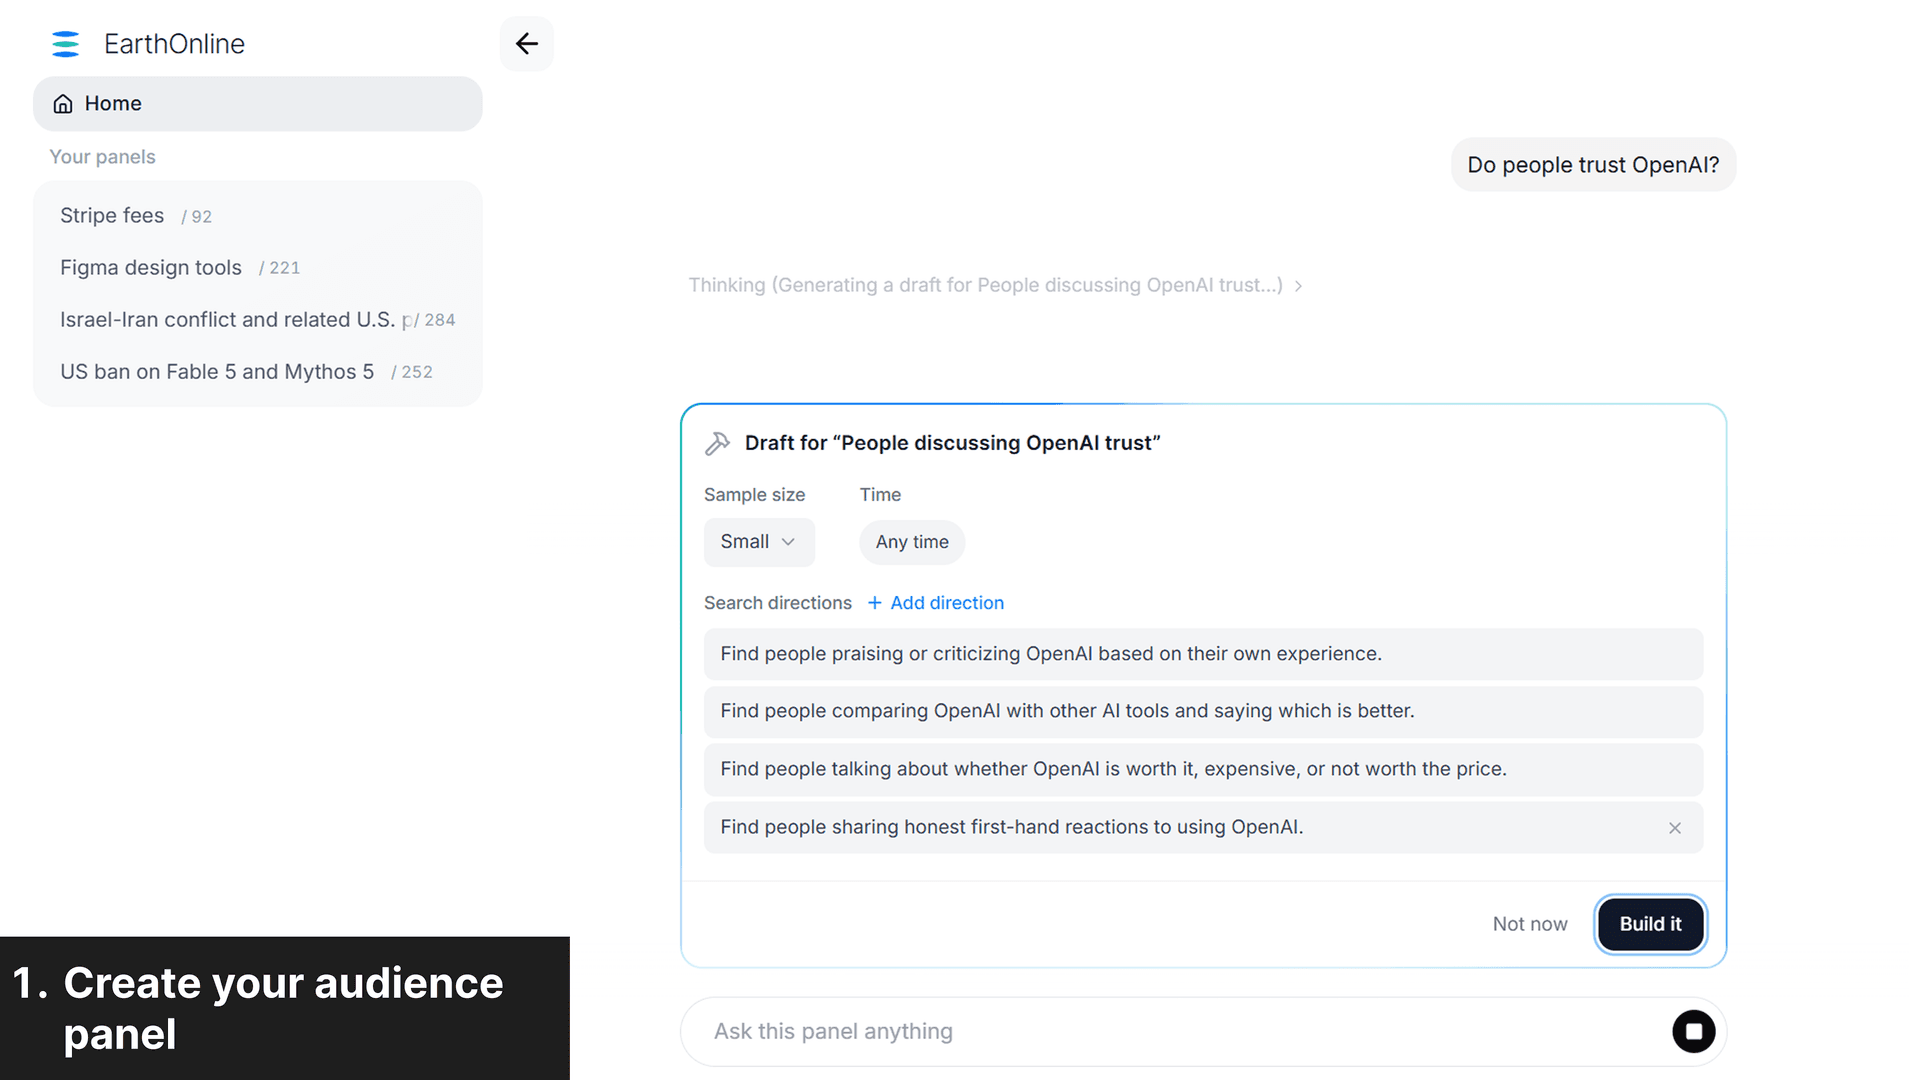Open the Home page
This screenshot has width=1920, height=1080.
coord(258,104)
